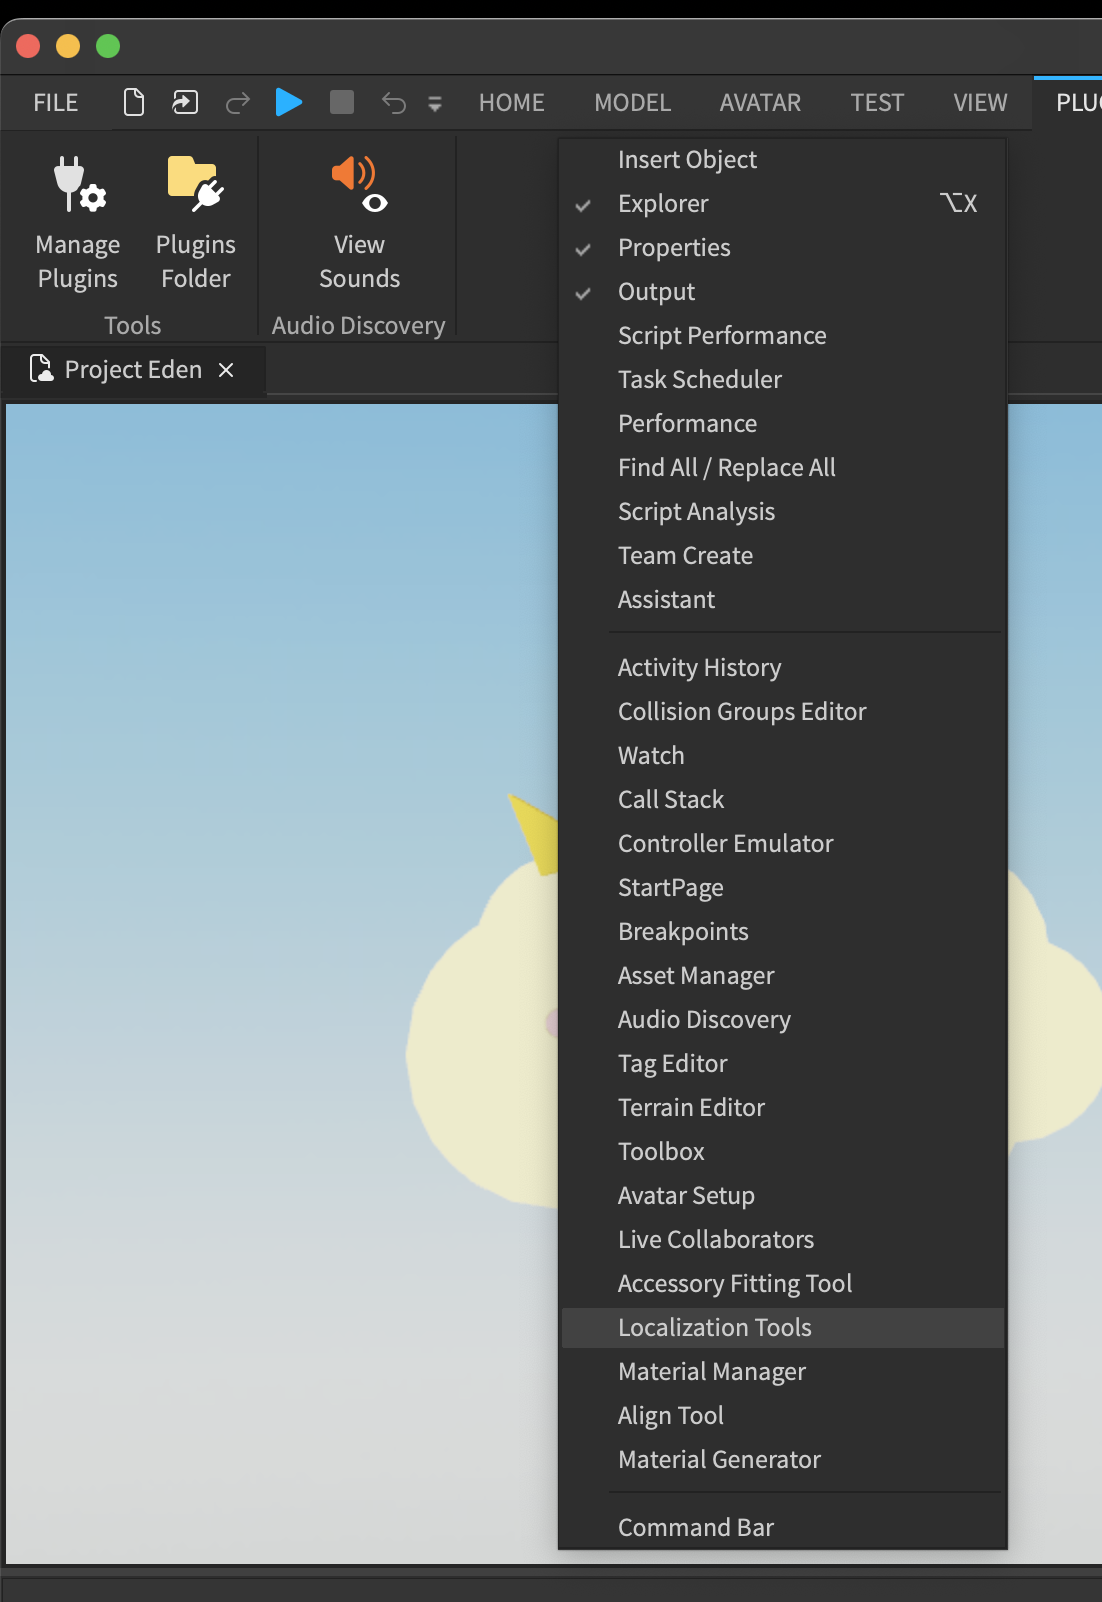The height and width of the screenshot is (1602, 1102).
Task: Open the FILE menu
Action: 56,103
